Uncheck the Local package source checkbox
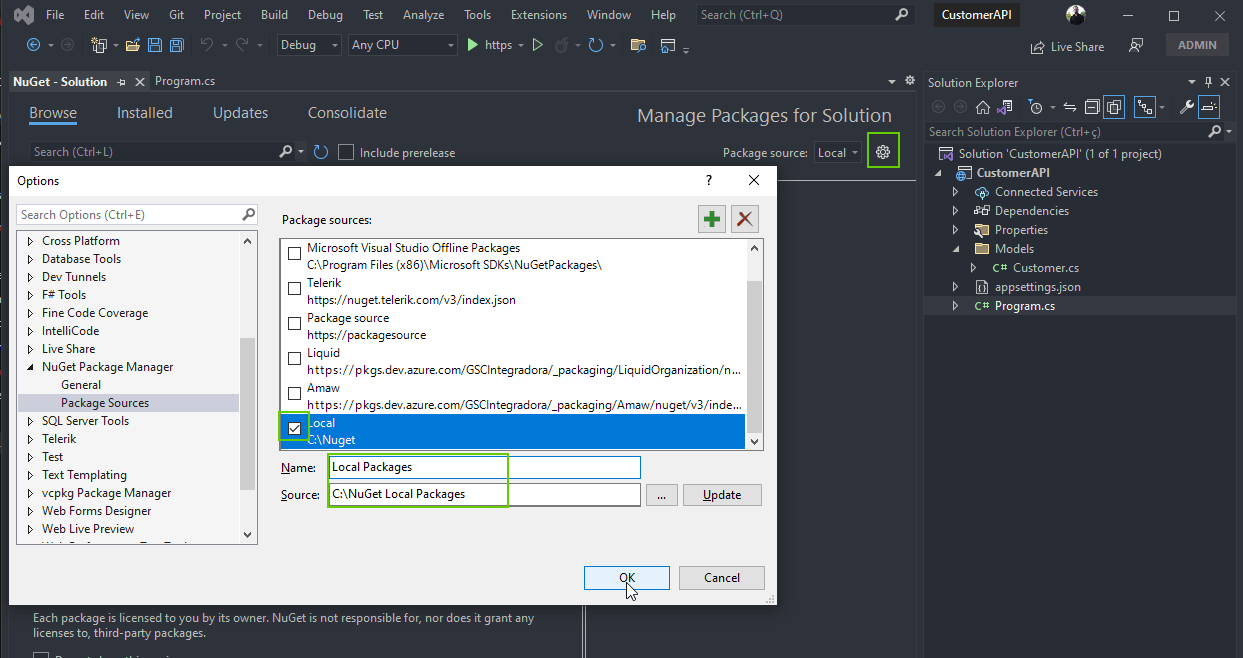1243x658 pixels. pyautogui.click(x=294, y=428)
